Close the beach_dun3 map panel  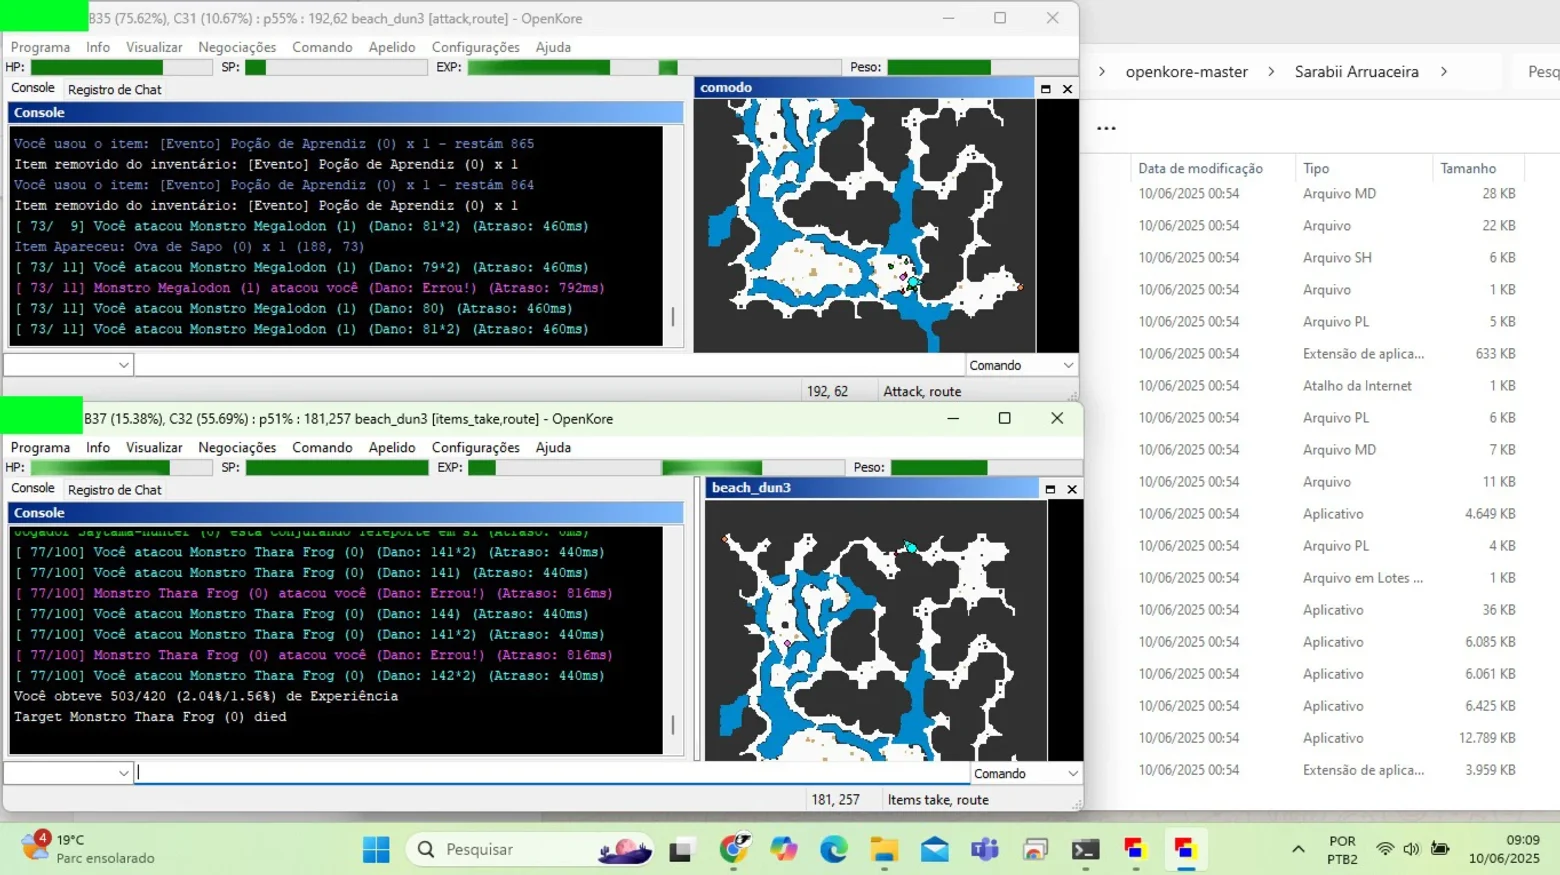coord(1072,489)
